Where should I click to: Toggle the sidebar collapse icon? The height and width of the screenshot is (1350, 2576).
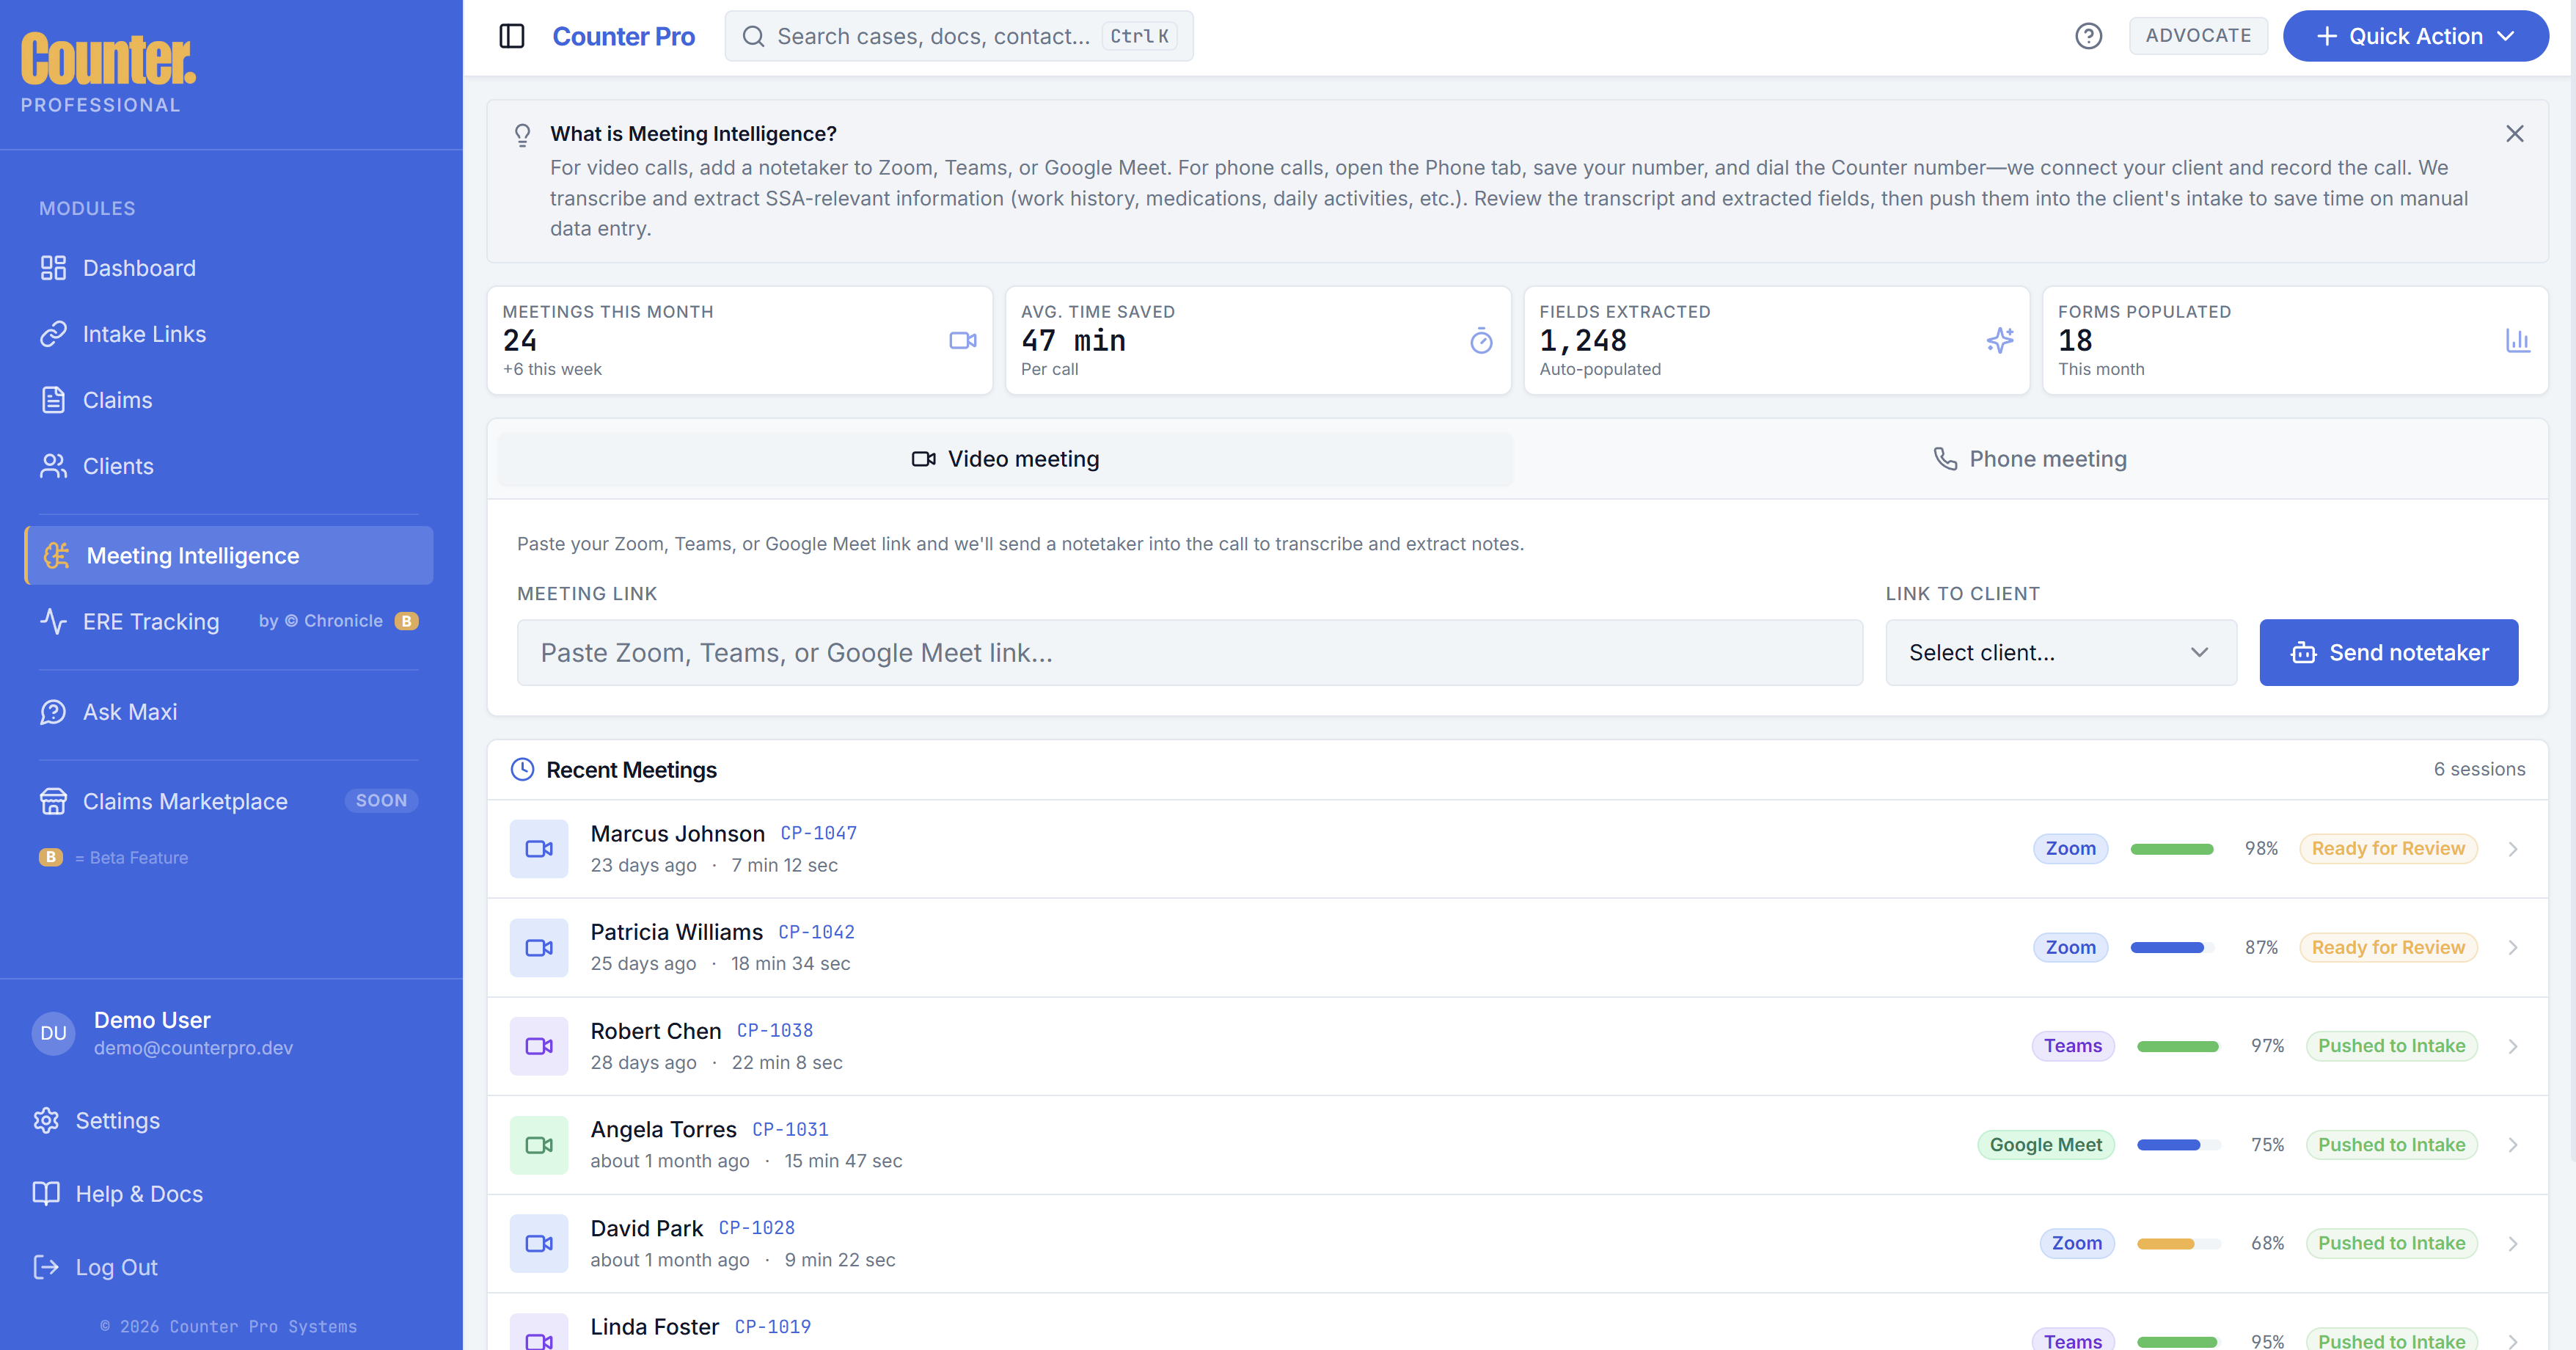pos(512,35)
